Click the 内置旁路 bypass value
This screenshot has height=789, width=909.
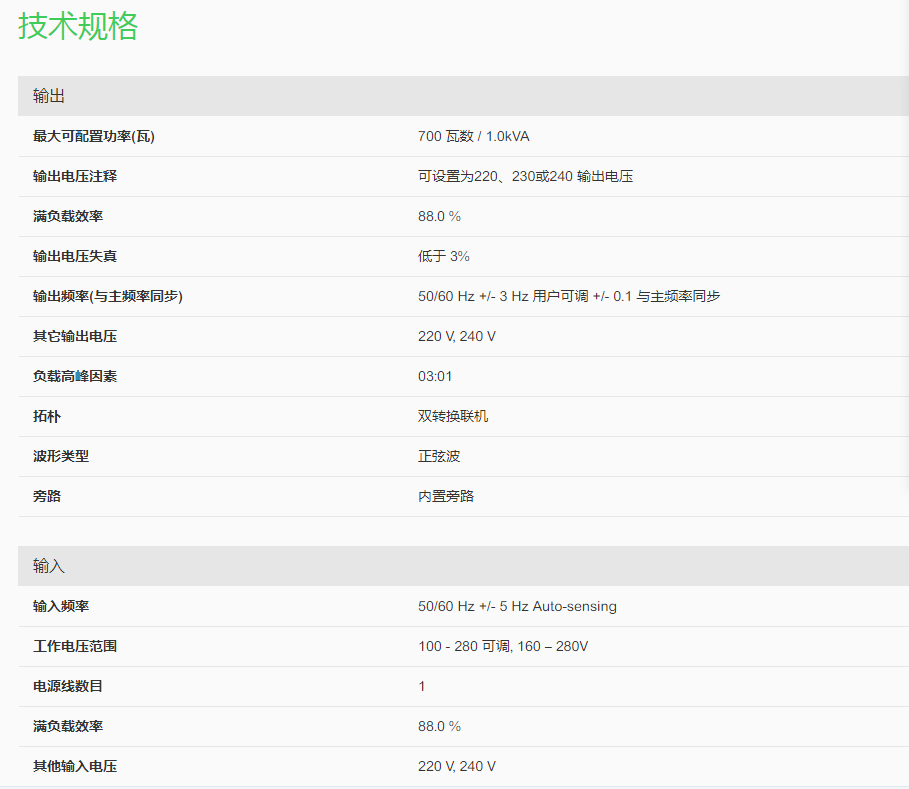click(446, 496)
